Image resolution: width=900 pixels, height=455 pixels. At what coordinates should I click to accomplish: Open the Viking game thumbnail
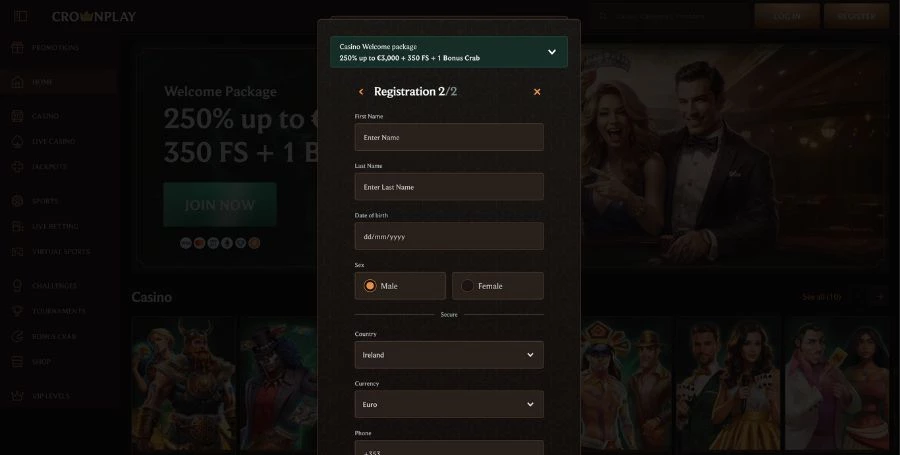[184, 384]
